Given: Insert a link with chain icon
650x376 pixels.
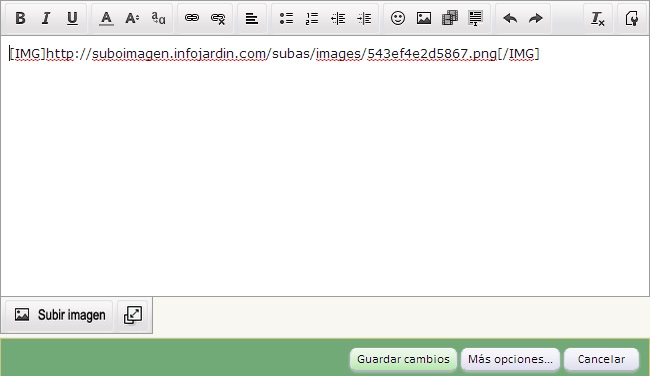Looking at the screenshot, I should 192,18.
